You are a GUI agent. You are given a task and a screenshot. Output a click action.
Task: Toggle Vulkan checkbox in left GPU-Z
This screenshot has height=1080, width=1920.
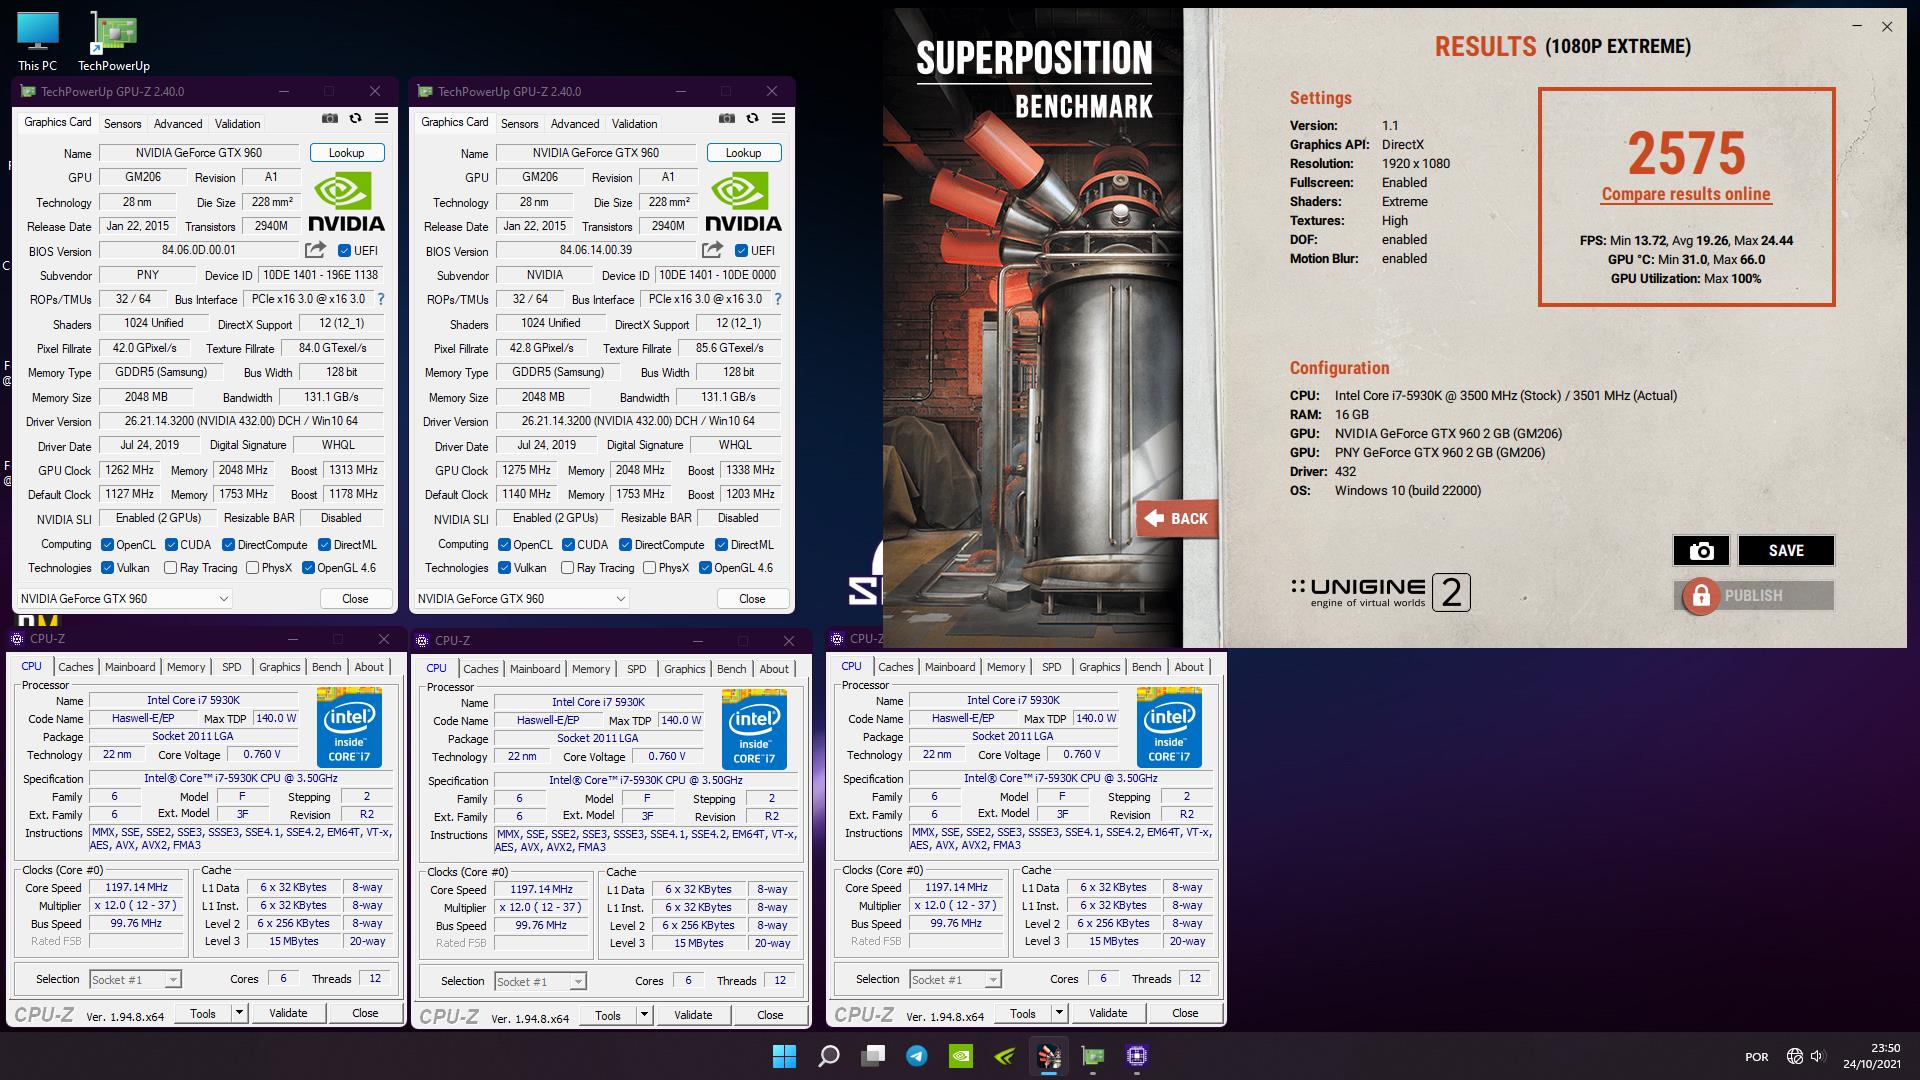click(x=107, y=568)
